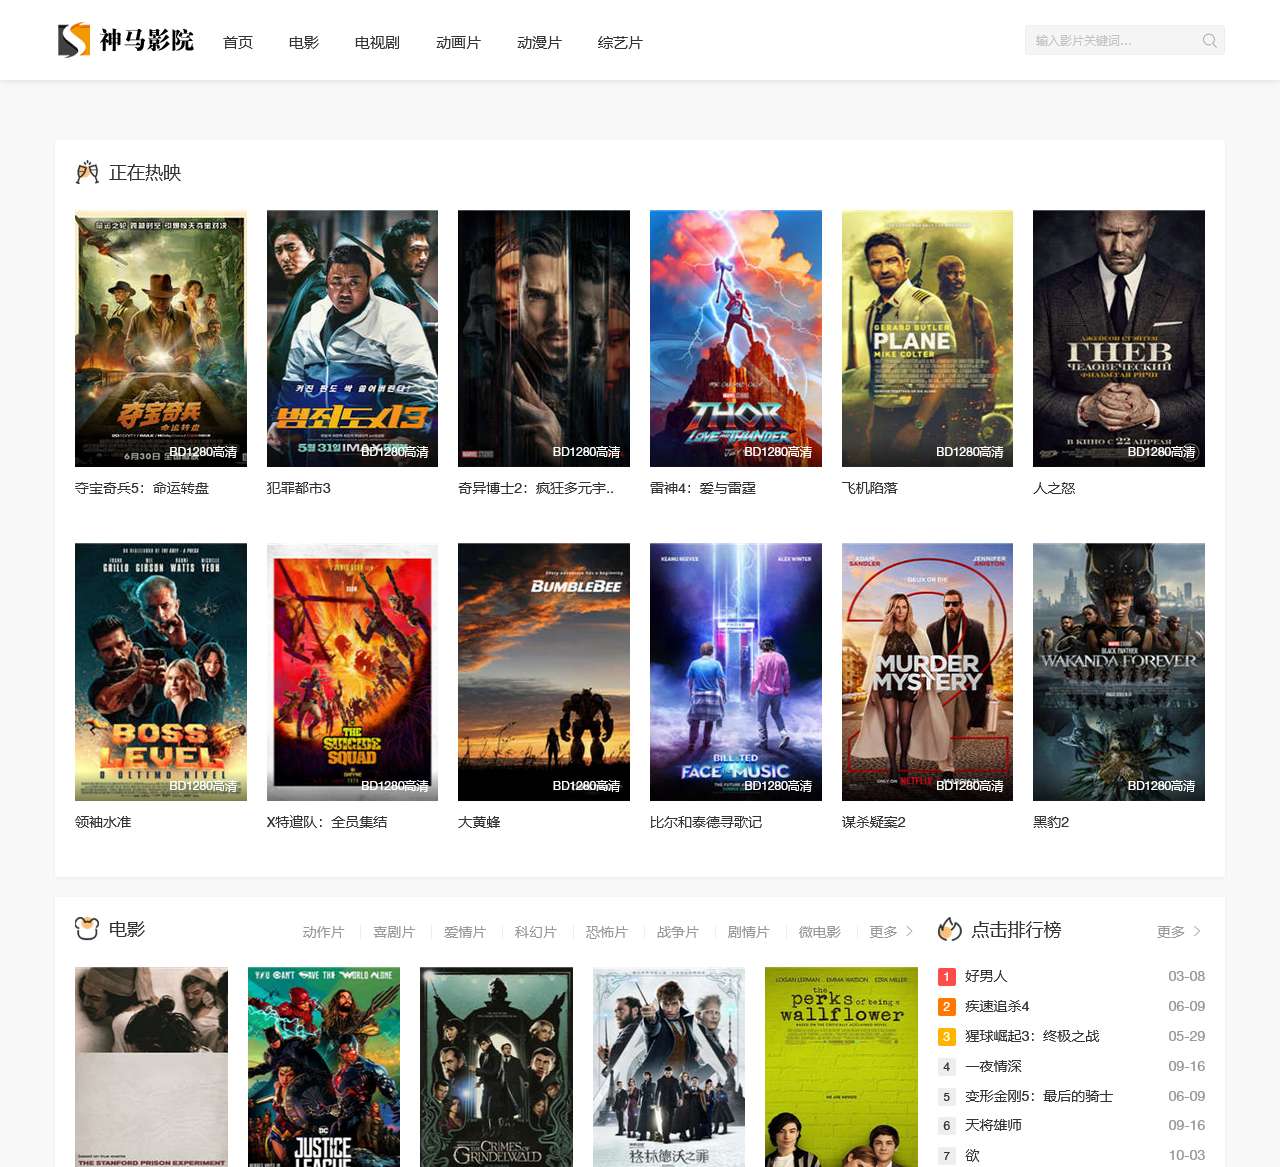The image size is (1280, 1167).
Task: Click the 谋杀疑案2 title link
Action: pyautogui.click(x=874, y=822)
